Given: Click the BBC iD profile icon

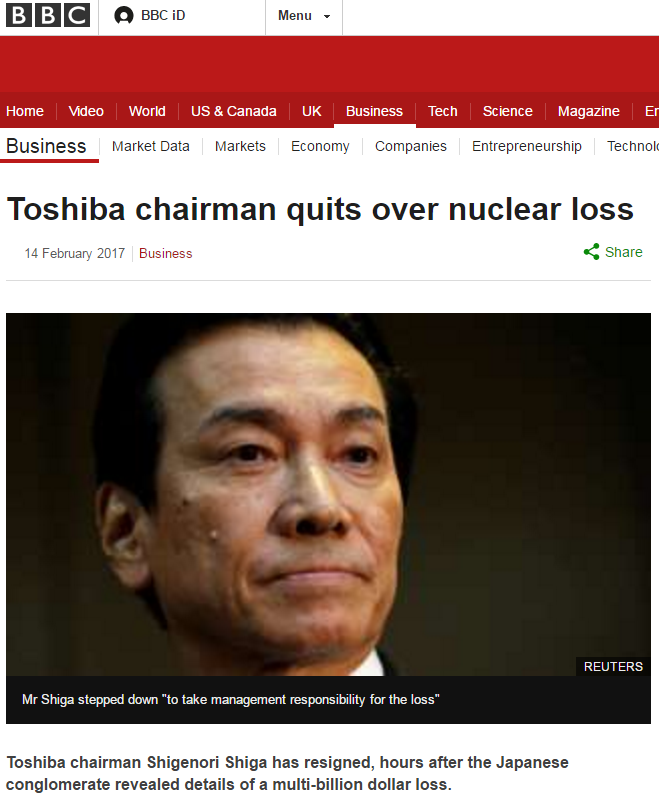Looking at the screenshot, I should [124, 16].
